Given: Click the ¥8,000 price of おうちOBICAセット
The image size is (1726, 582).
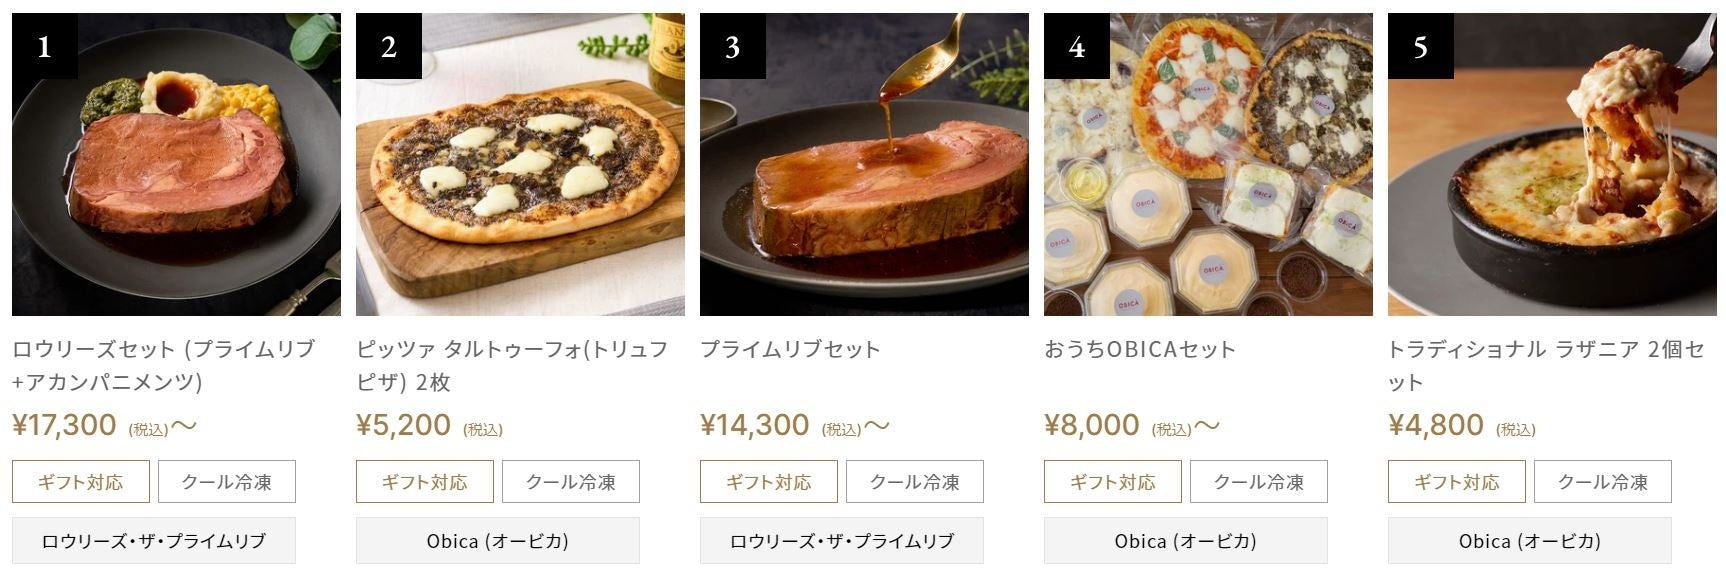Looking at the screenshot, I should click(1091, 425).
